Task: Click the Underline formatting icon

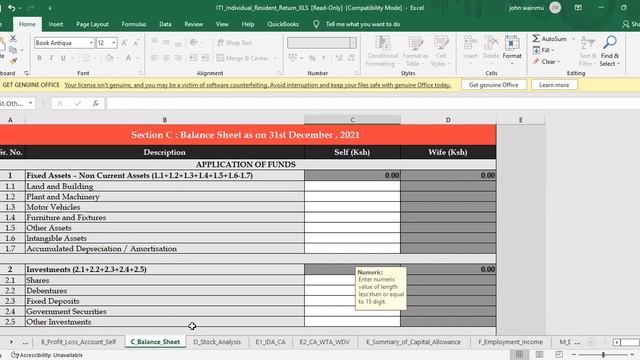Action: pyautogui.click(x=63, y=58)
